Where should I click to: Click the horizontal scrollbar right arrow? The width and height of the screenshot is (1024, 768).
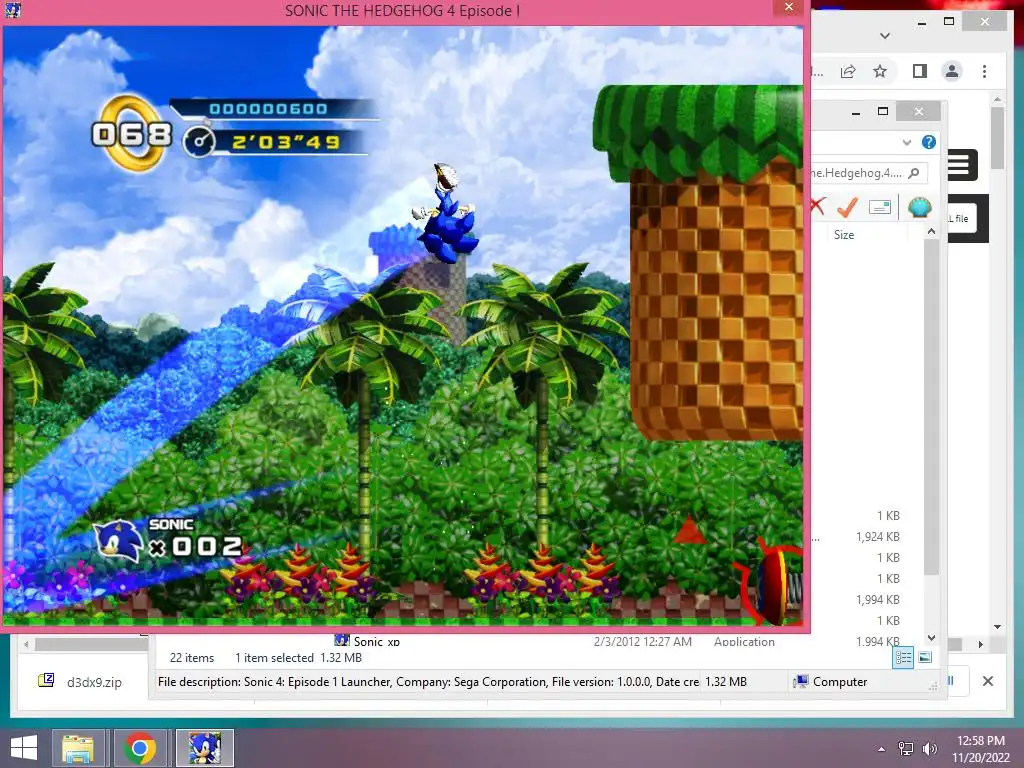point(980,645)
